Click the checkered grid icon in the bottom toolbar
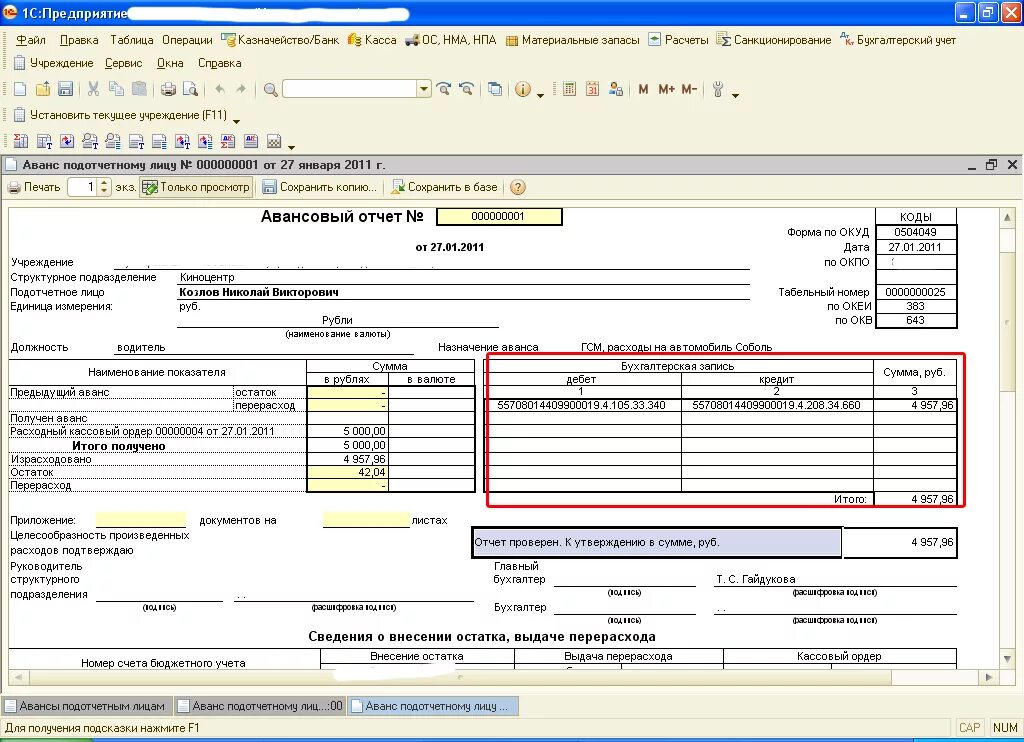1024x742 pixels. pos(274,141)
